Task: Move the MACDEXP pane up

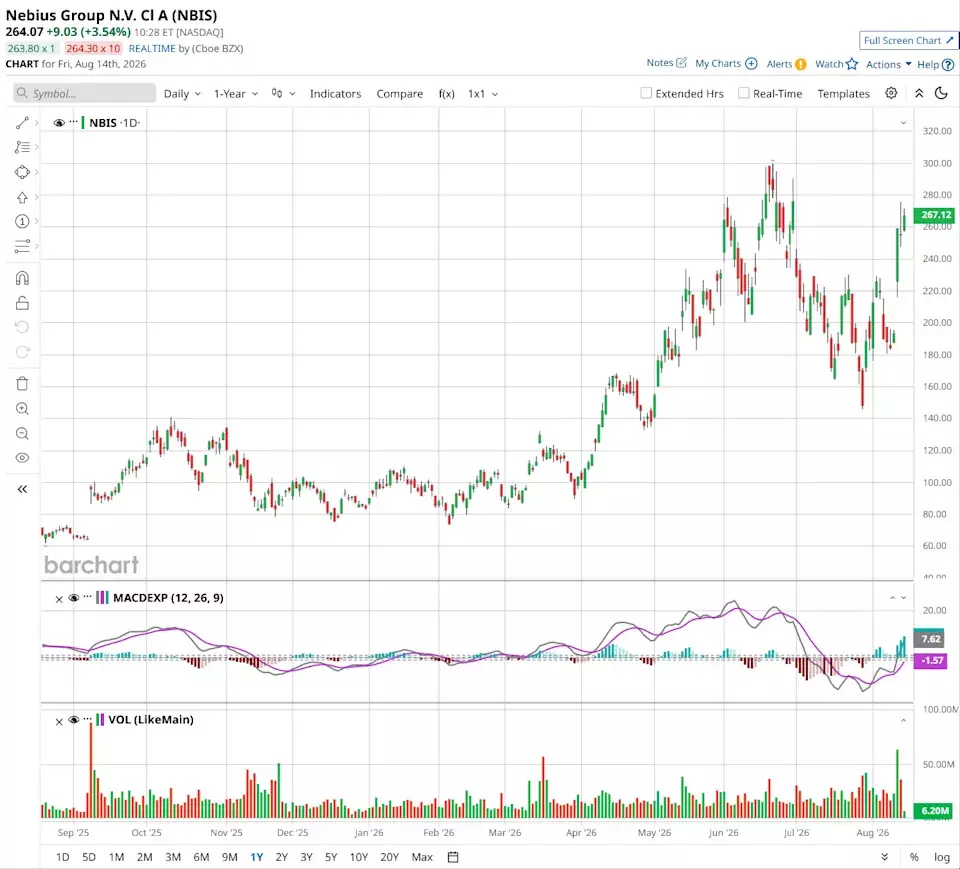Action: [x=892, y=598]
